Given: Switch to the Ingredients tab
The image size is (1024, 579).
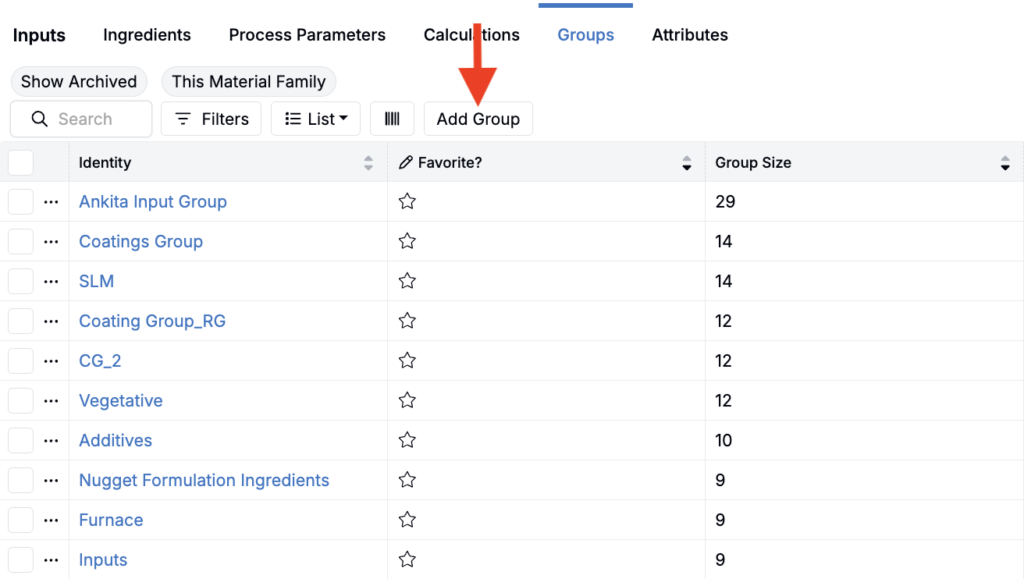Looking at the screenshot, I should 147,35.
